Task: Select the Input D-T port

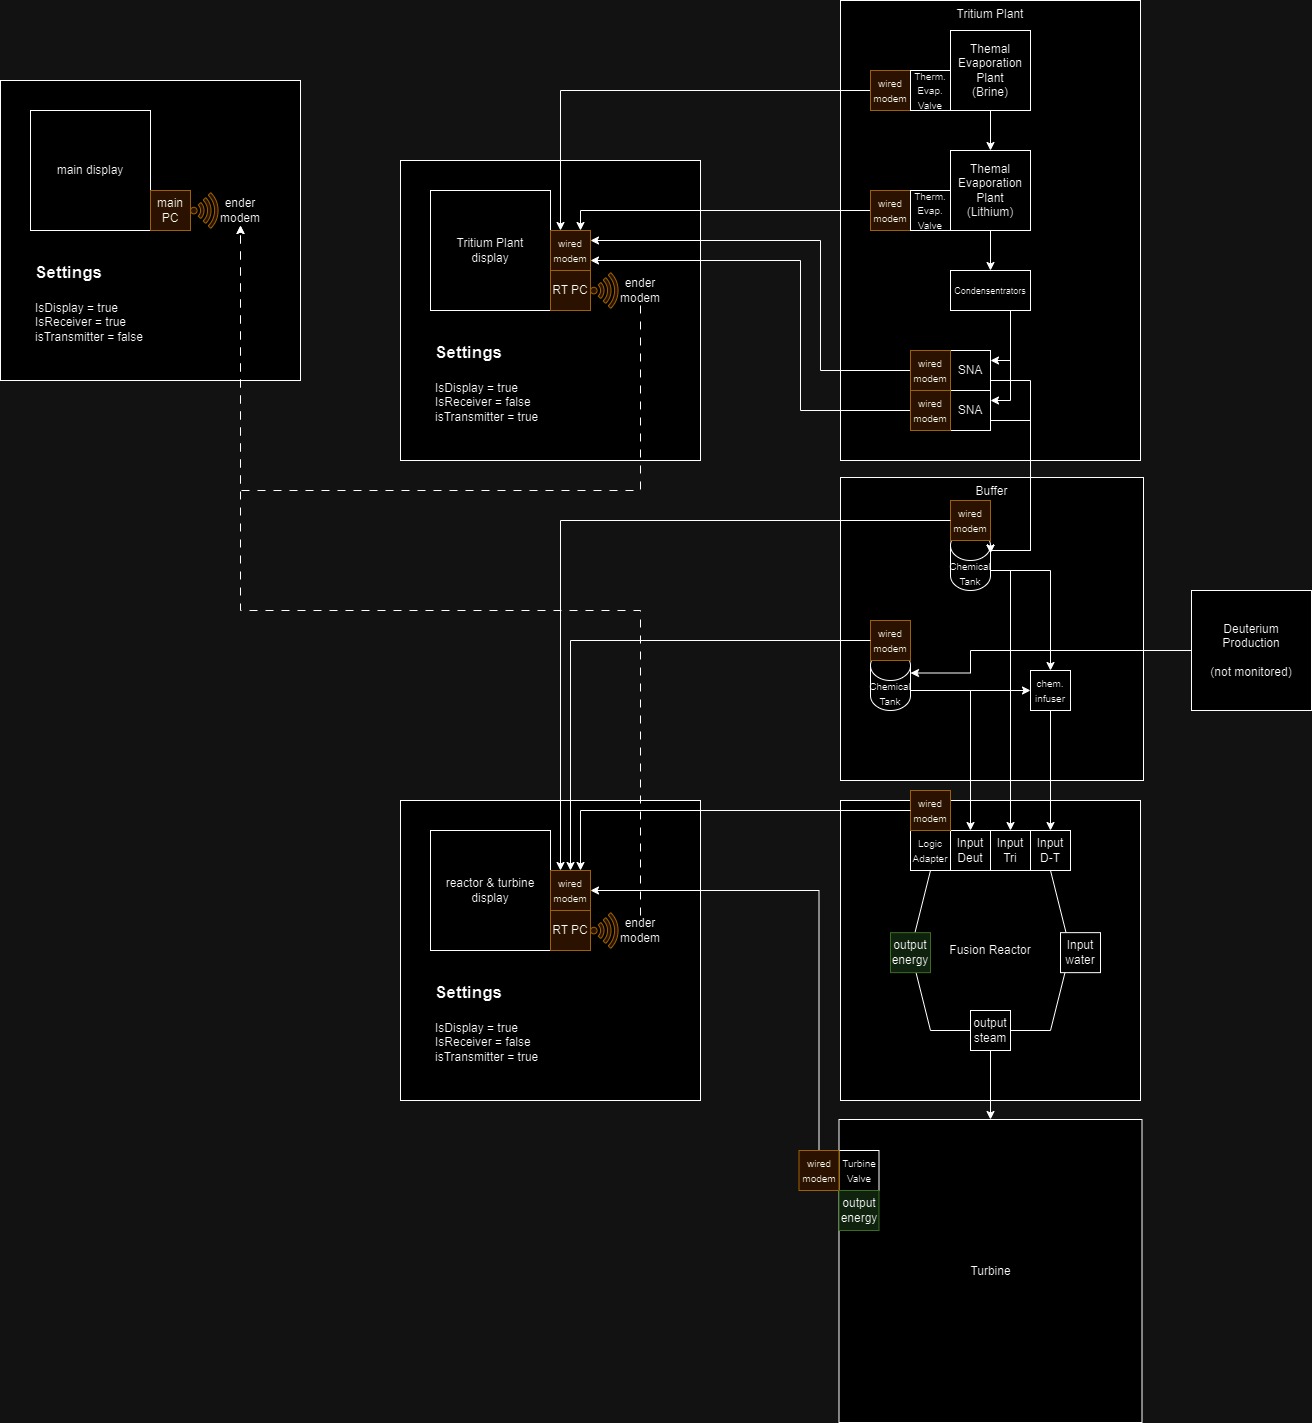Action: [x=1050, y=850]
